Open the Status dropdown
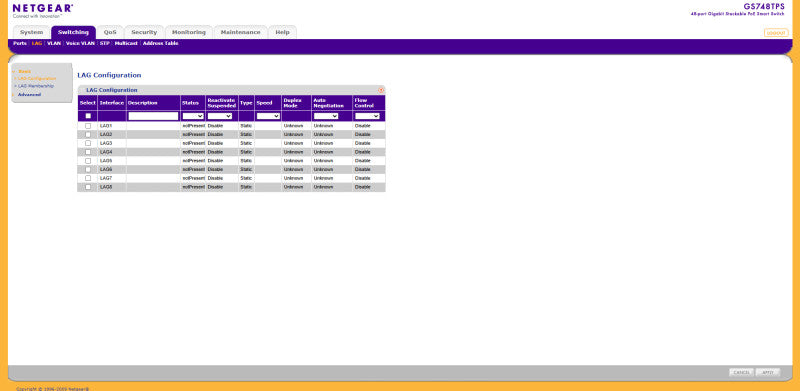Image resolution: width=800 pixels, height=391 pixels. coord(193,116)
